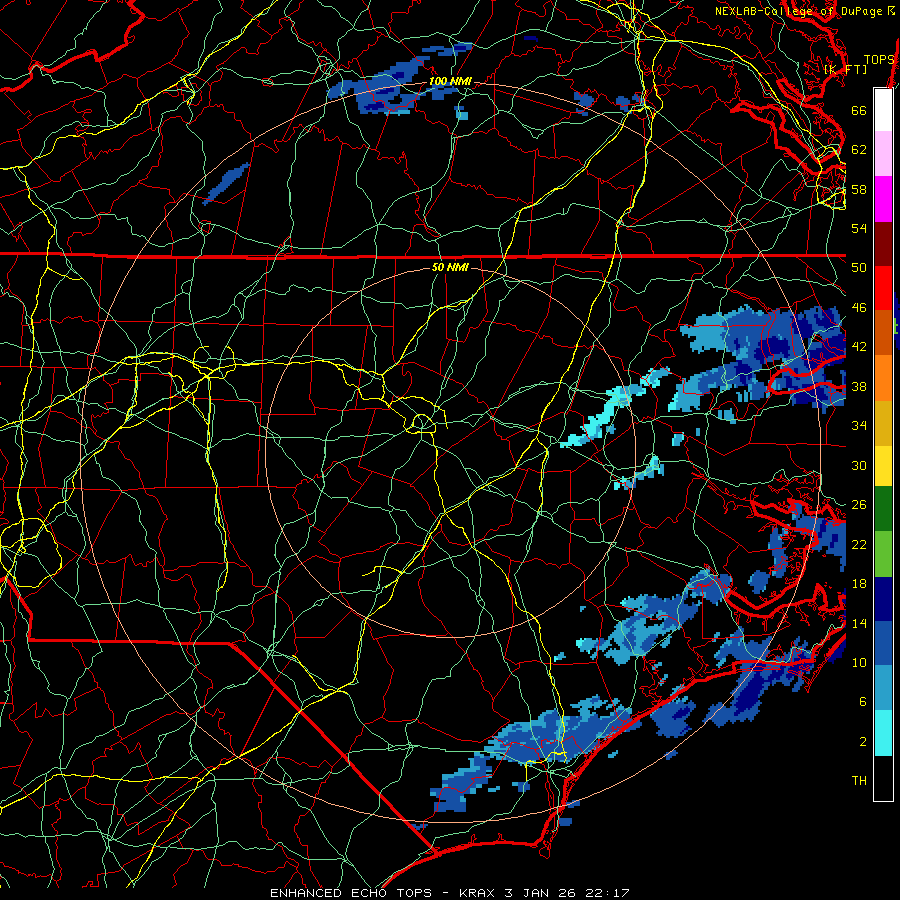
Task: Click the 14 legend value
Action: [859, 623]
